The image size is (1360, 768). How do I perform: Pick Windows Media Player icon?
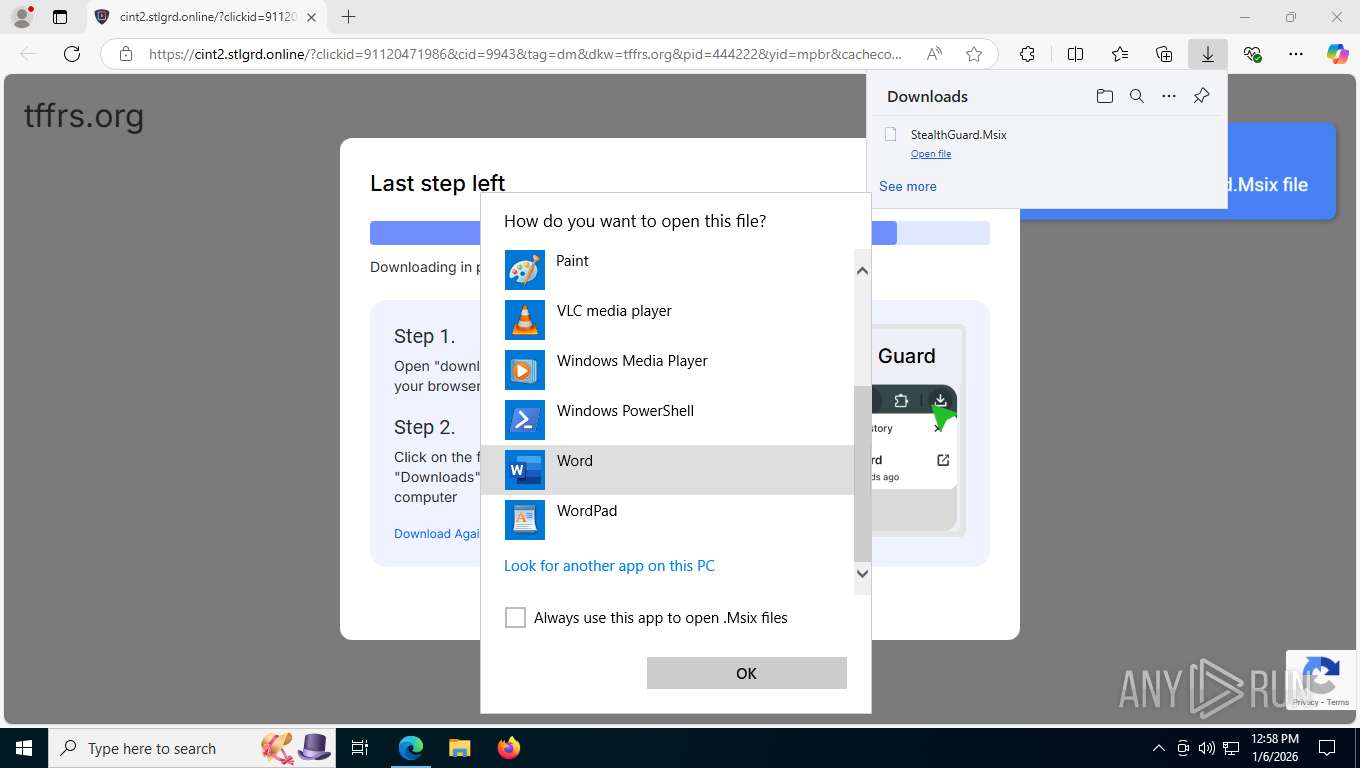click(x=524, y=370)
